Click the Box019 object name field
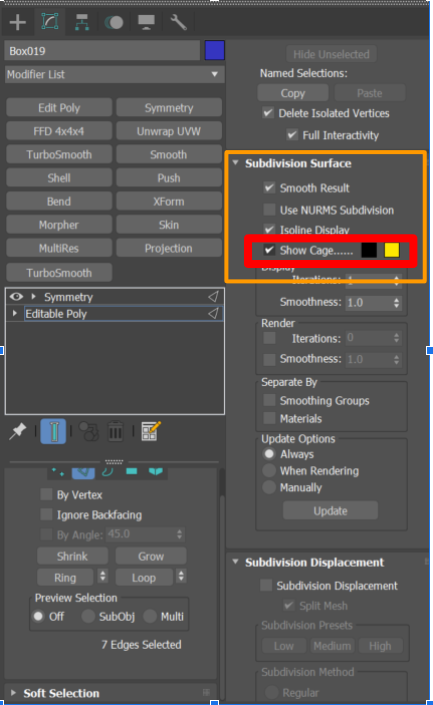The width and height of the screenshot is (433, 705). coord(102,51)
